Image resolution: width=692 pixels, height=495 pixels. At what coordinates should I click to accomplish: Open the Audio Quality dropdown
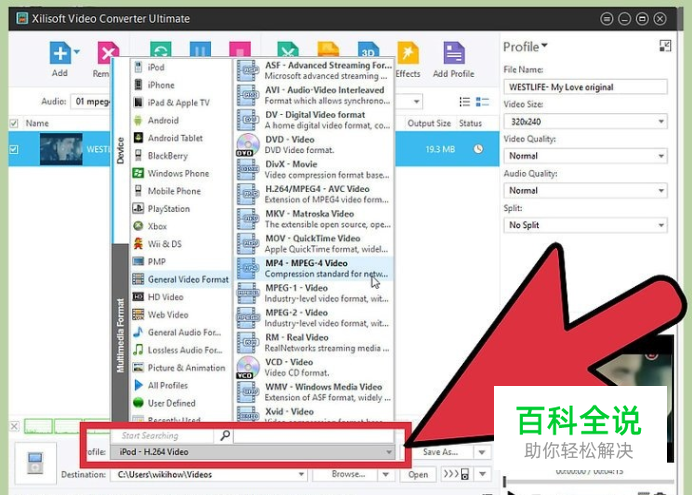pyautogui.click(x=585, y=191)
